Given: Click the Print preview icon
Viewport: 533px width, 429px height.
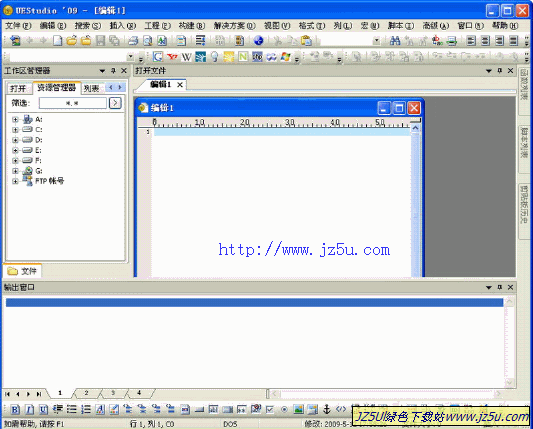Looking at the screenshot, I should coord(148,41).
